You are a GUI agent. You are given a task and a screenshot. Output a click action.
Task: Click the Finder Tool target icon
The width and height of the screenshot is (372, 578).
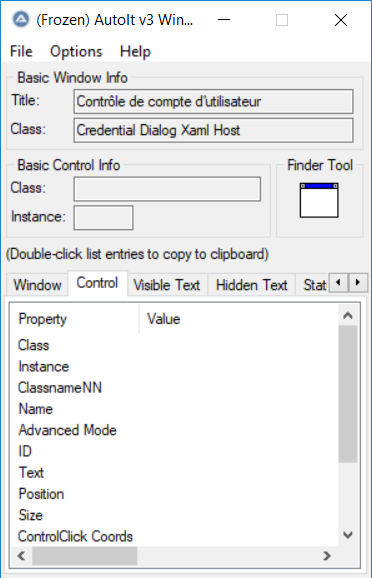click(319, 200)
